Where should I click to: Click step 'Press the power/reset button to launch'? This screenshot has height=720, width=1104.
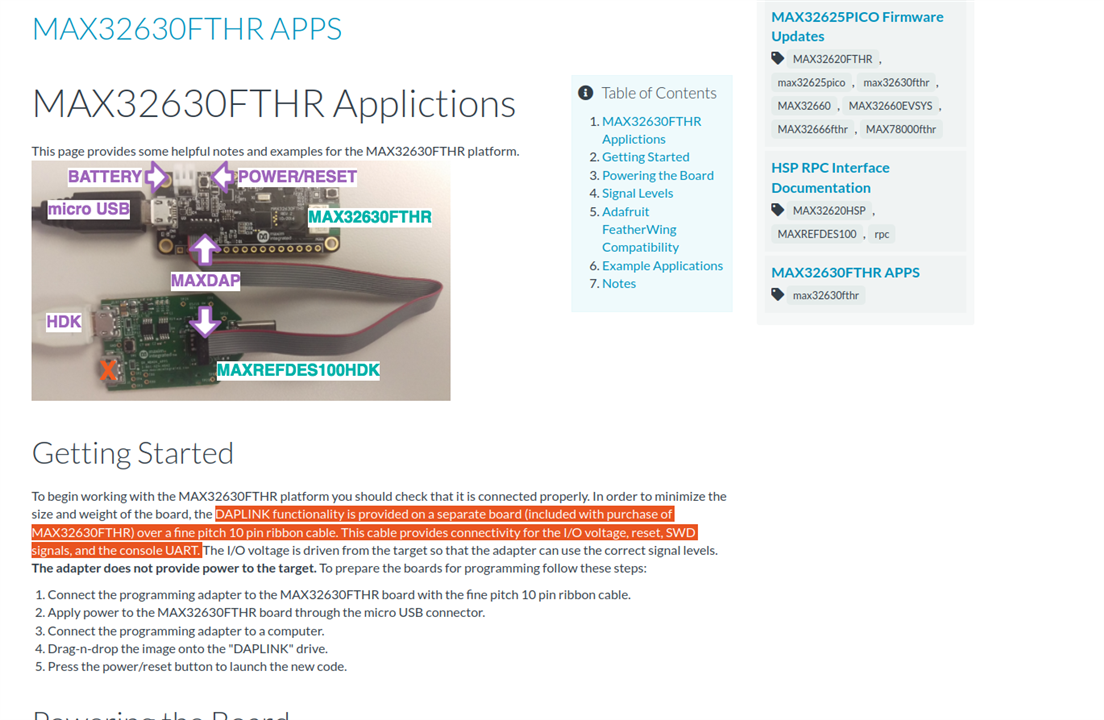(197, 666)
